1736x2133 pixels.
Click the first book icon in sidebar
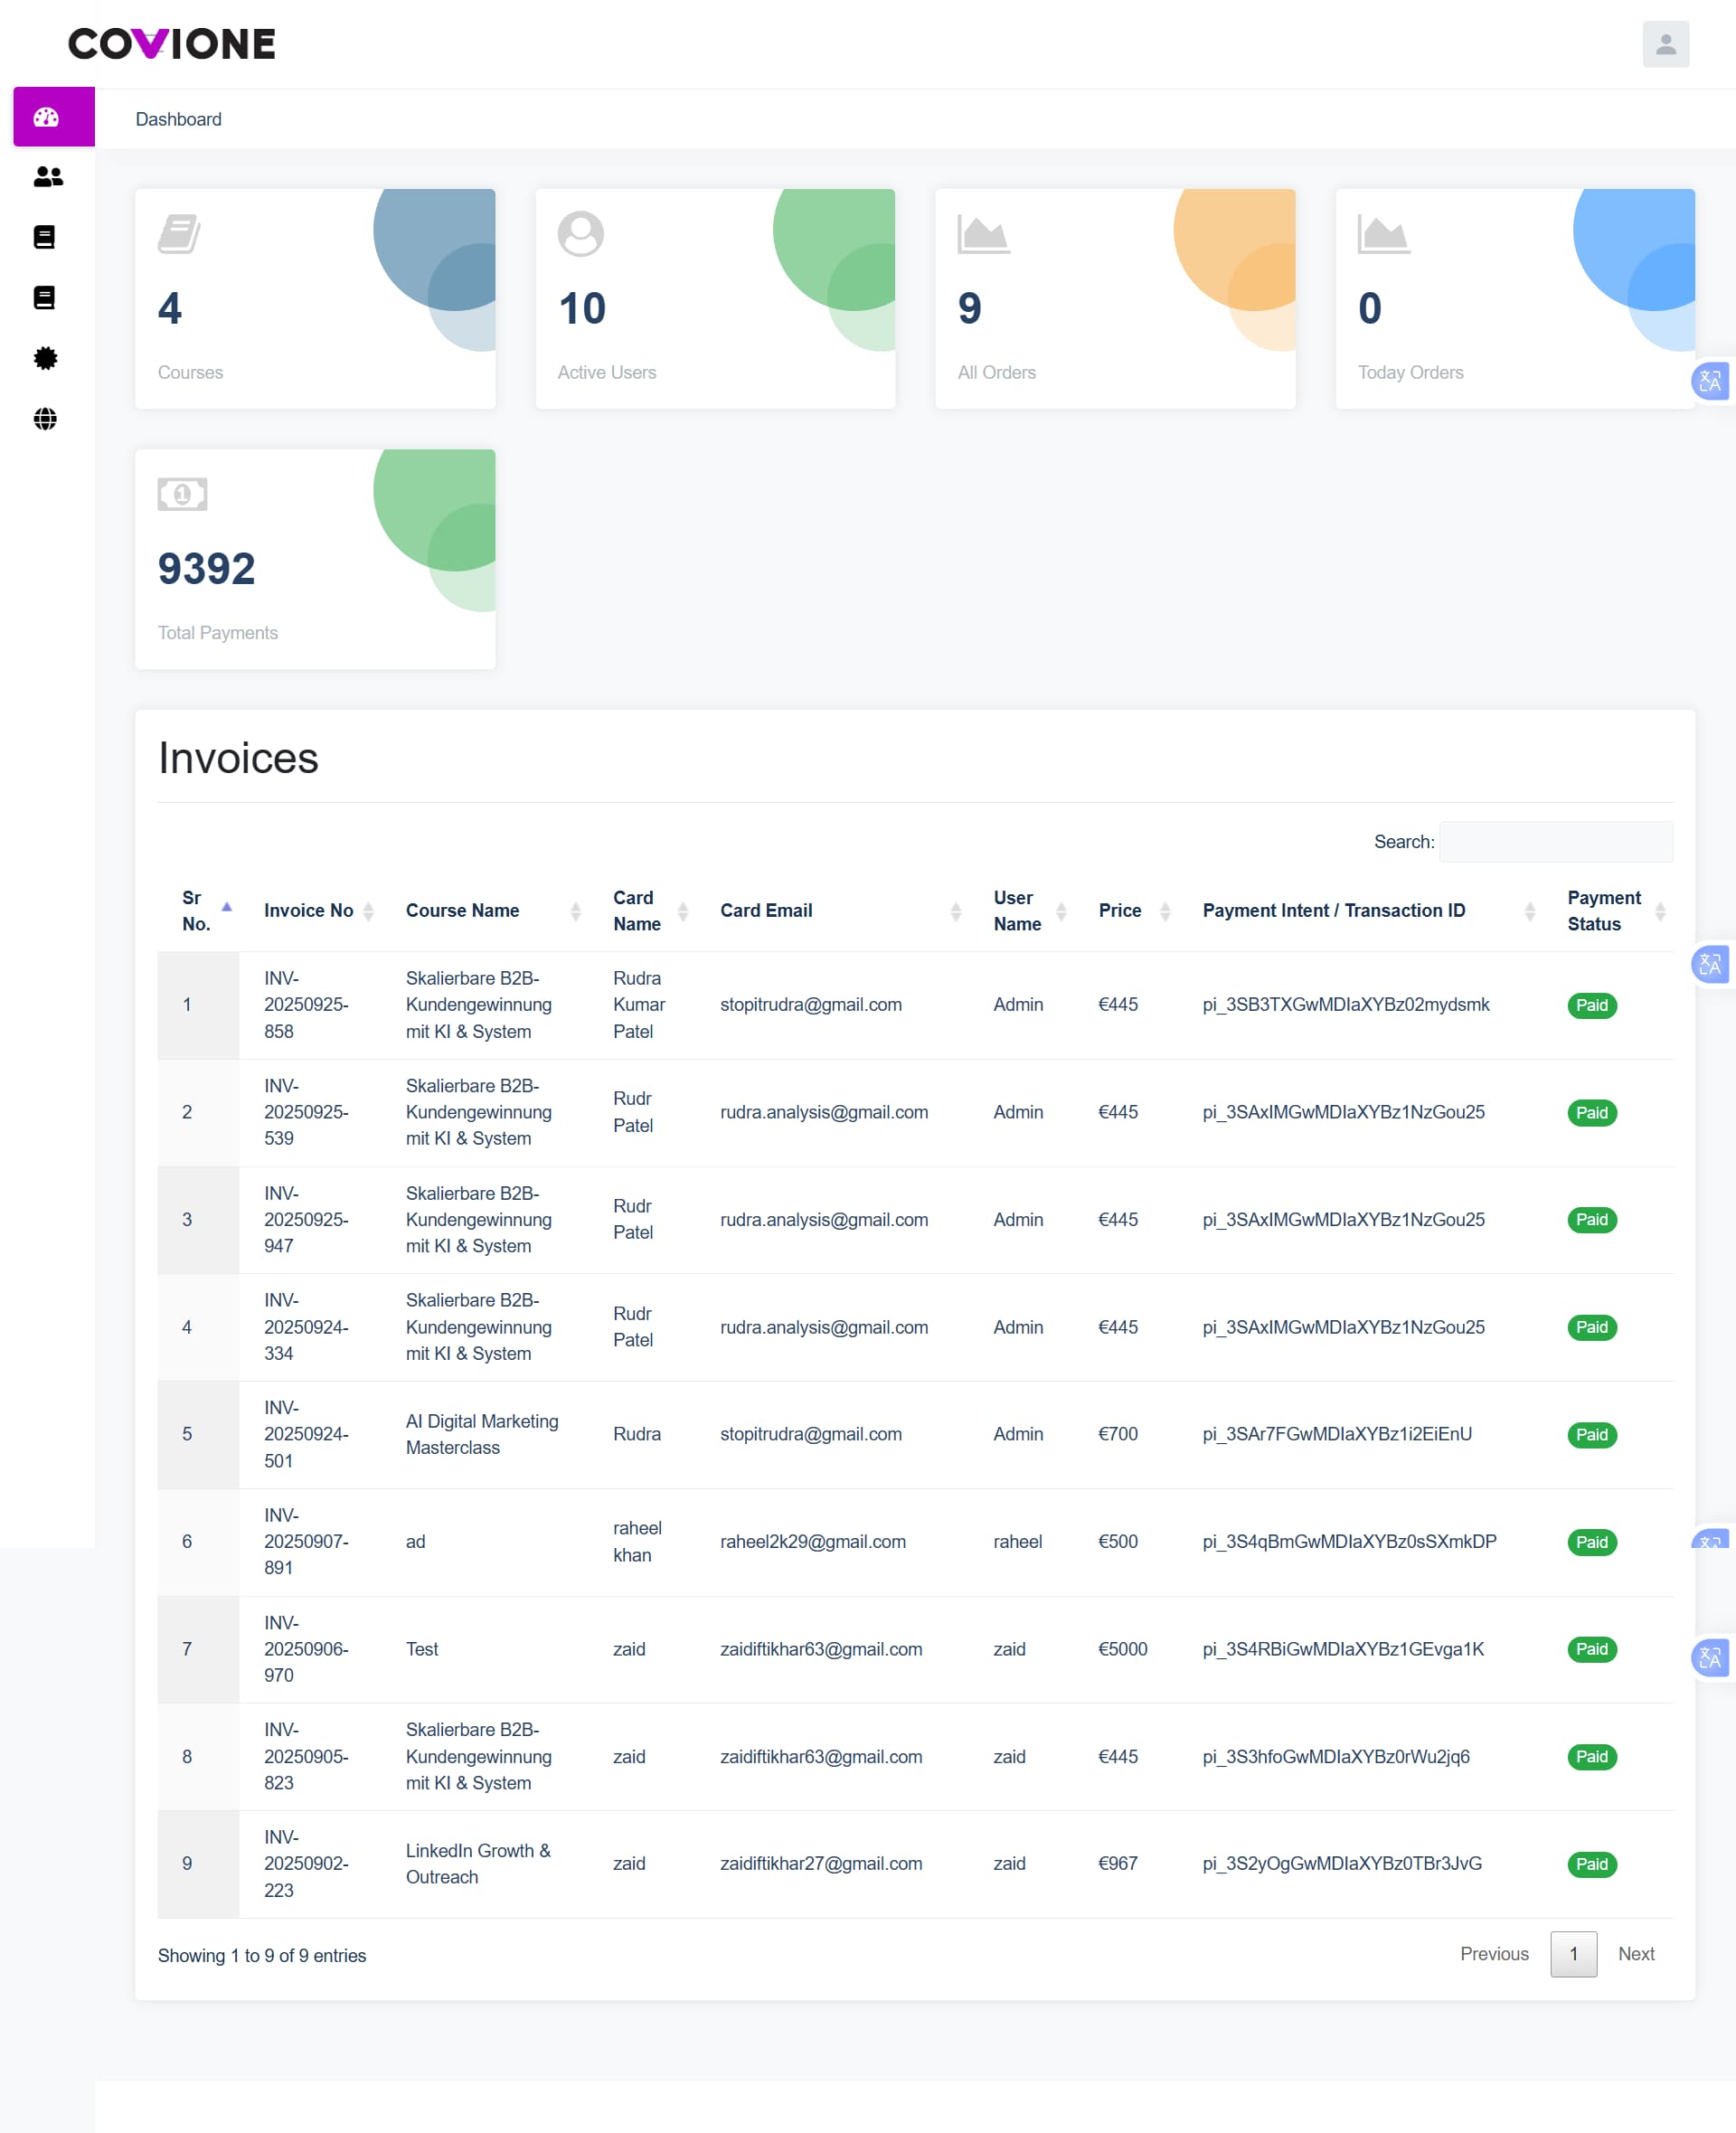coord(45,237)
